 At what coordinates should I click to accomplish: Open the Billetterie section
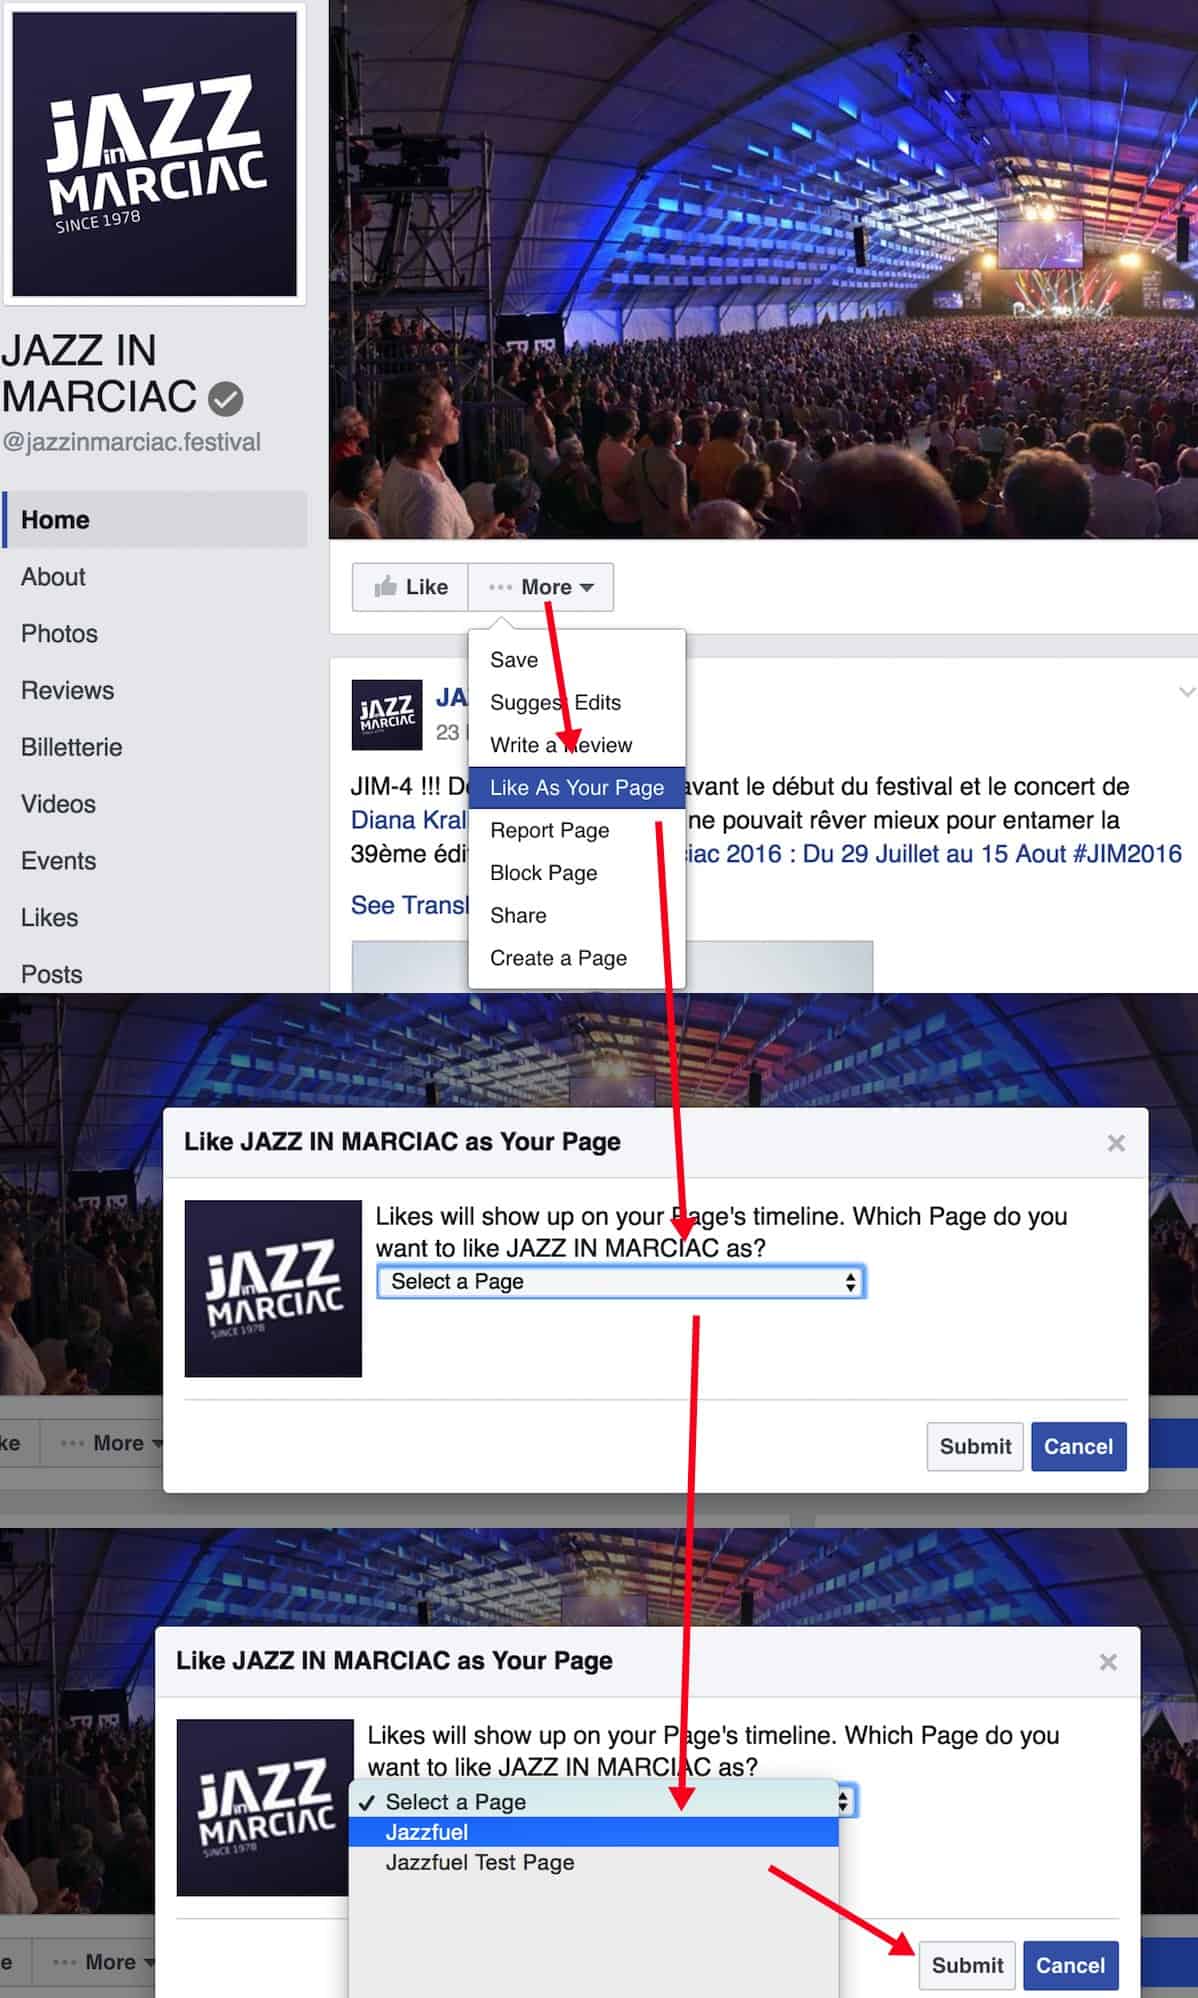click(x=71, y=748)
